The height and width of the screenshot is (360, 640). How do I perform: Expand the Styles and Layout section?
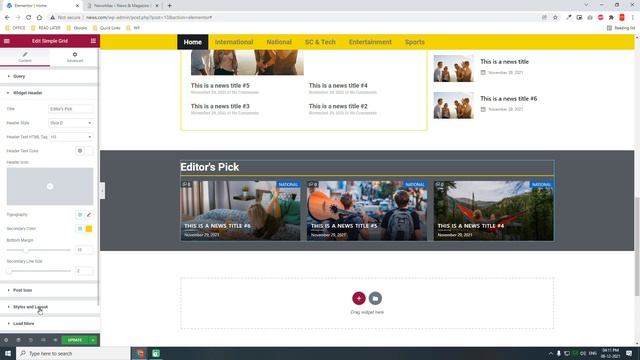tap(49, 307)
